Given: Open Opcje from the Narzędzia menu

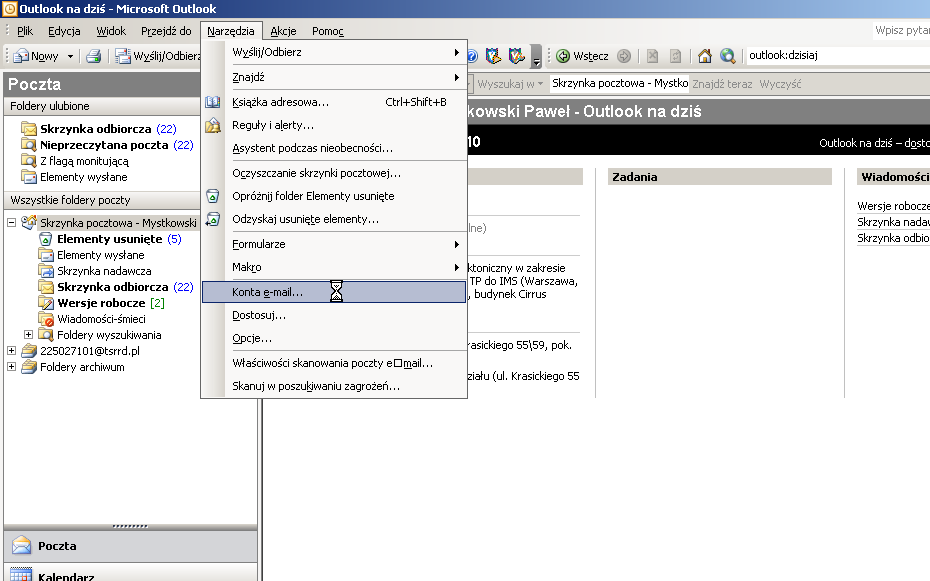Looking at the screenshot, I should coord(334,339).
